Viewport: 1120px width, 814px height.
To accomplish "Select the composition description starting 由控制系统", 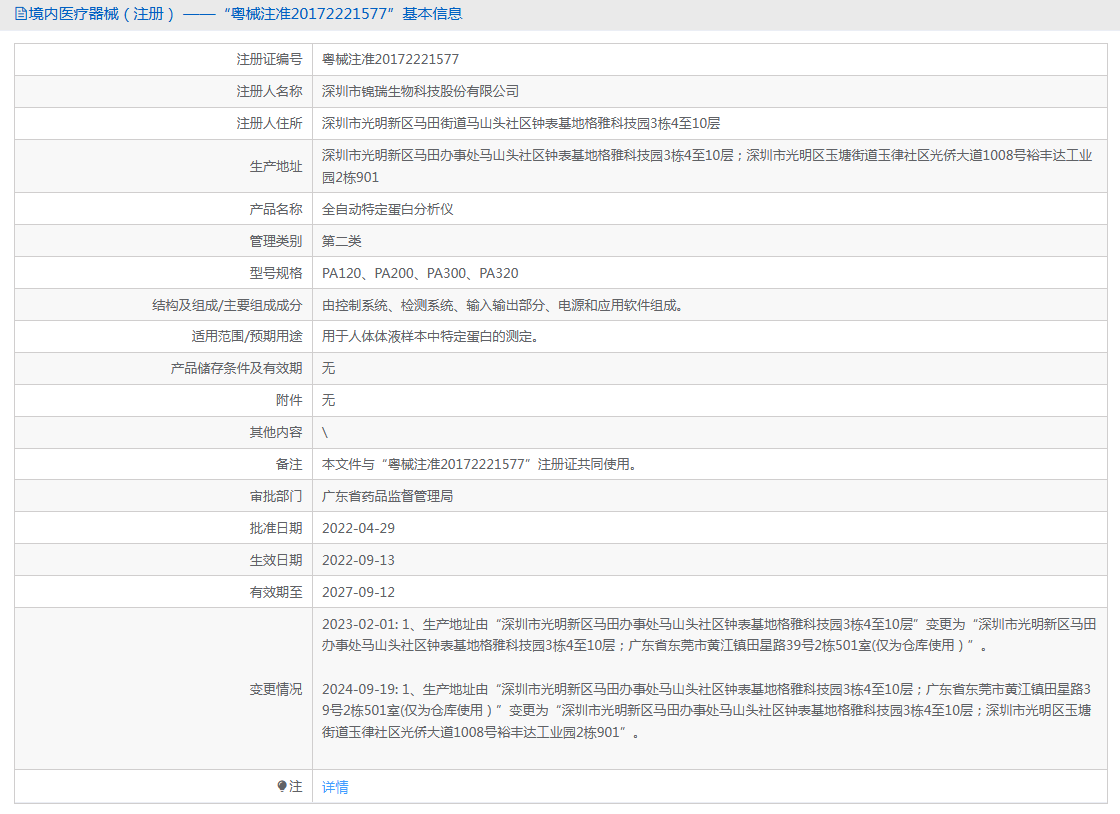I will click(x=504, y=306).
